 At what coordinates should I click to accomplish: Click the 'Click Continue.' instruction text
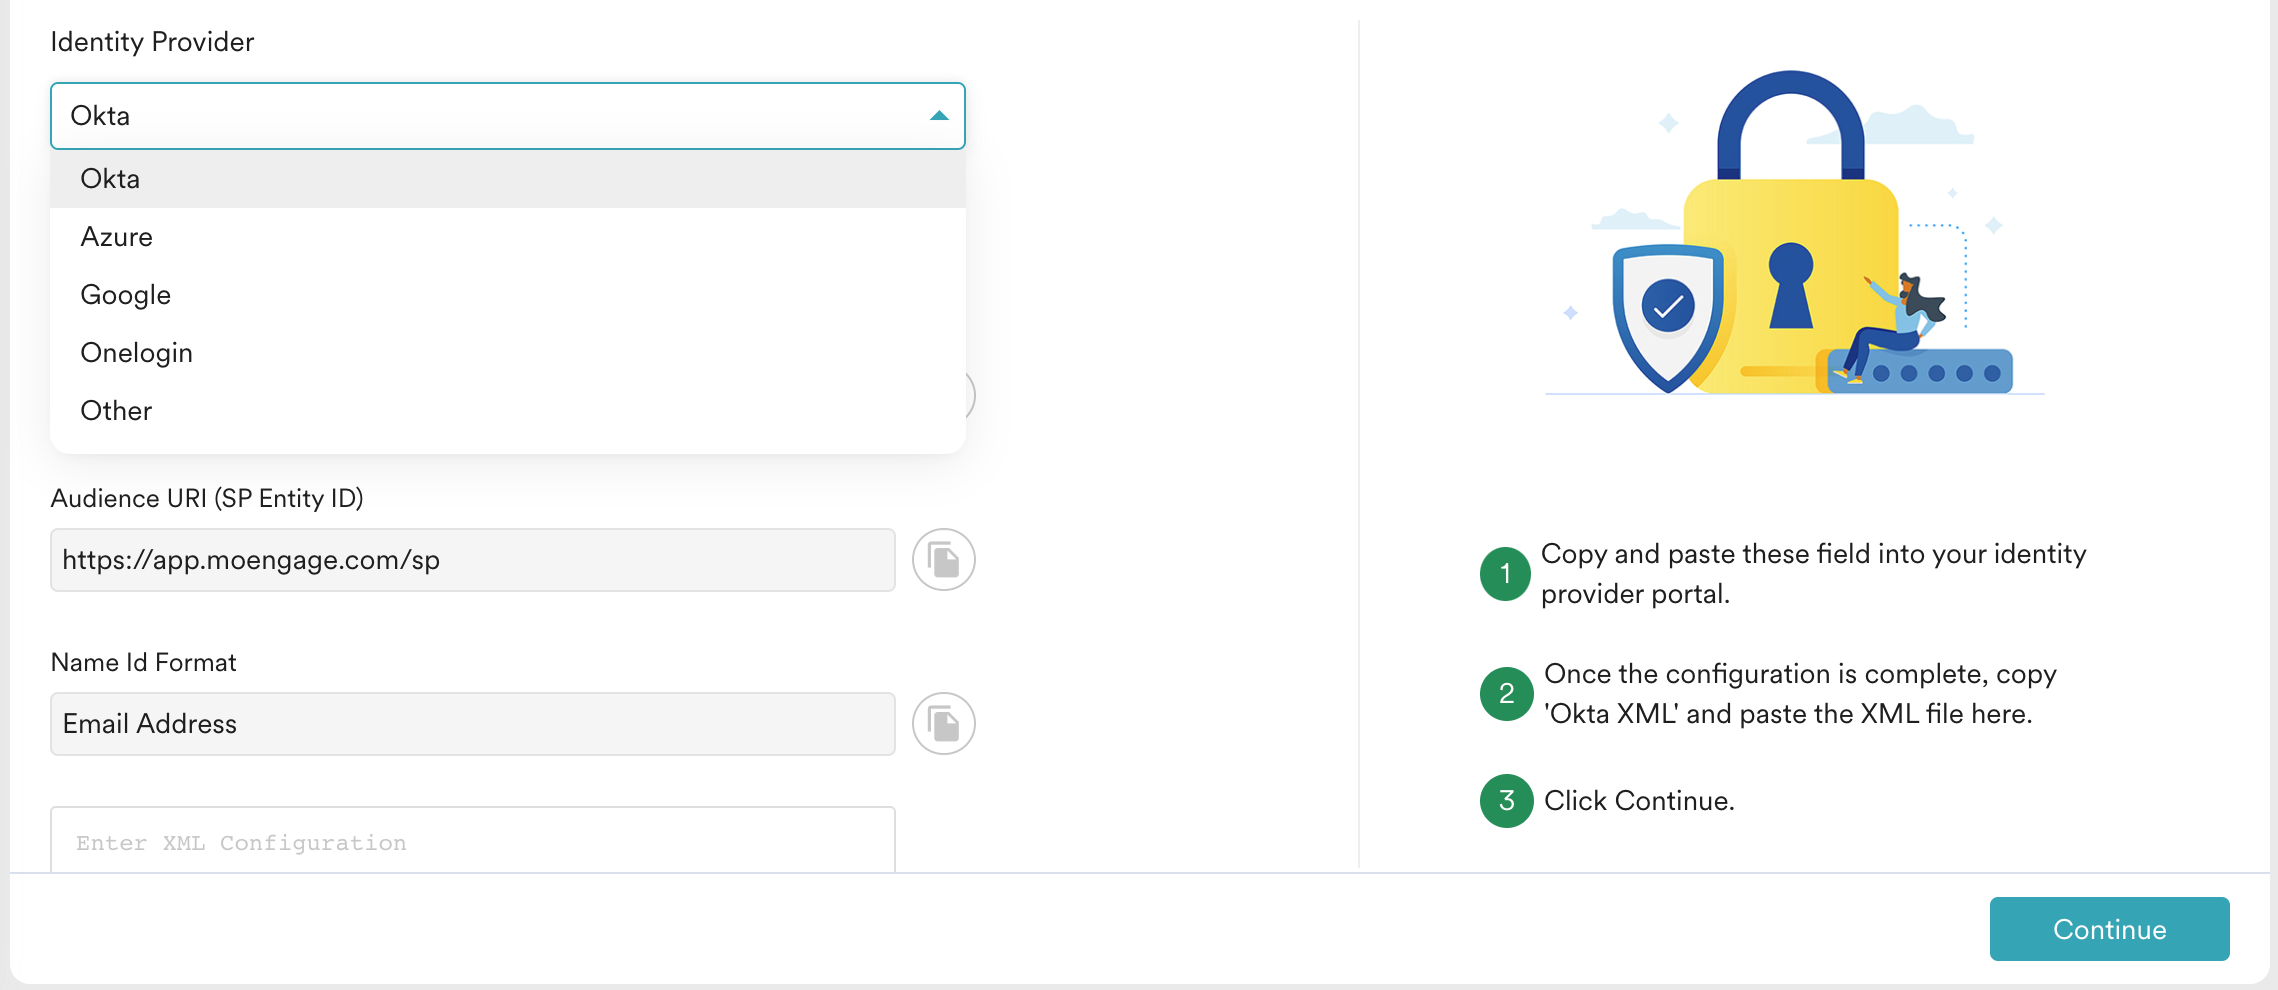[1639, 800]
